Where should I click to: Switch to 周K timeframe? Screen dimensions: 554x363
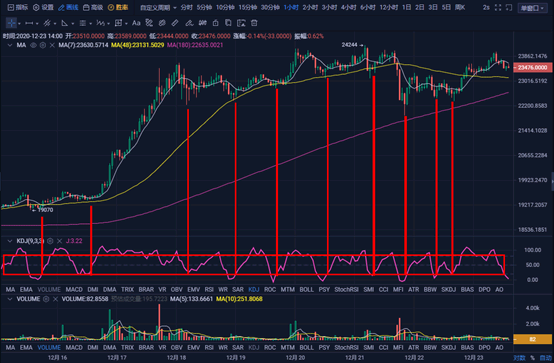pos(460,7)
